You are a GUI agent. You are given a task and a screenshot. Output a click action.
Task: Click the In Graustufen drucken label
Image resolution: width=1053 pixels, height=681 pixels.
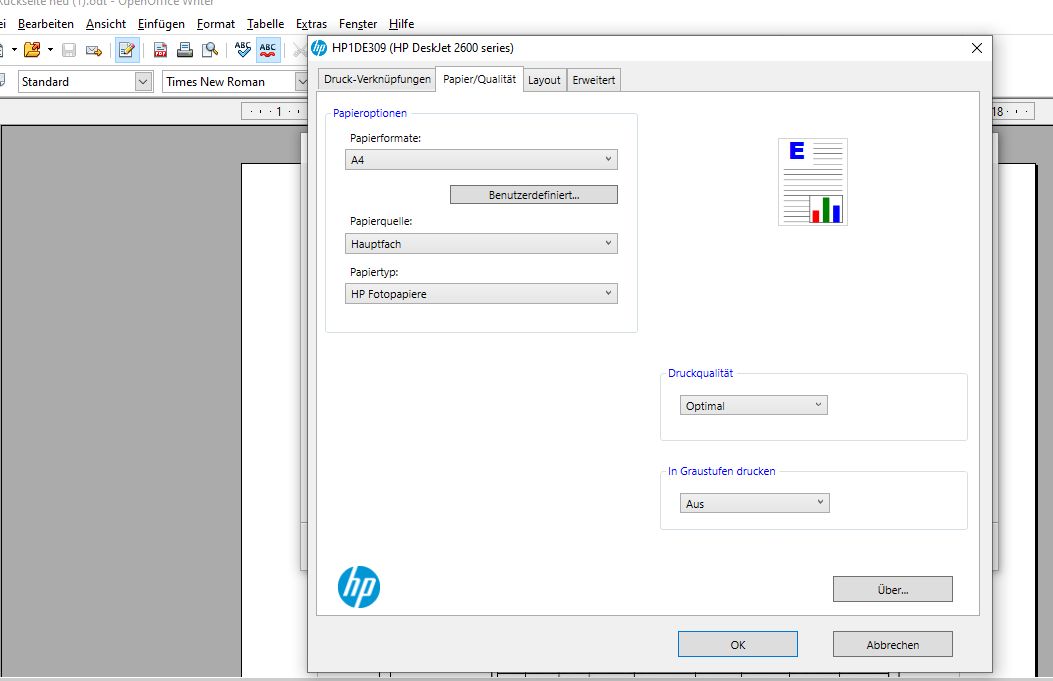[x=721, y=471]
